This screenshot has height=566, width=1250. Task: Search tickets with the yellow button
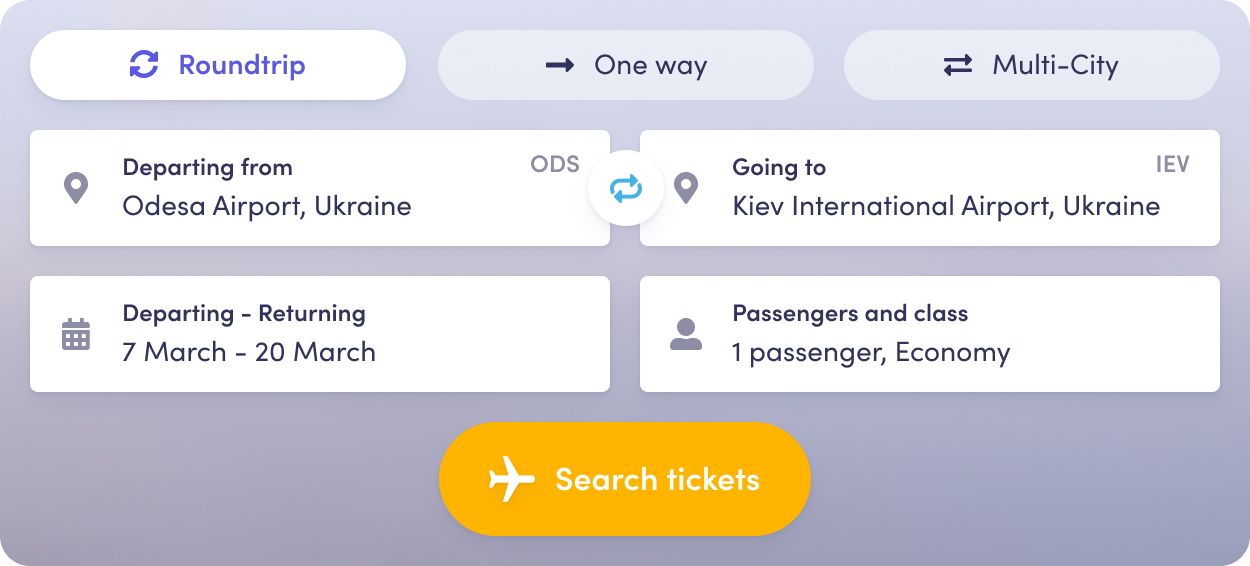tap(625, 479)
